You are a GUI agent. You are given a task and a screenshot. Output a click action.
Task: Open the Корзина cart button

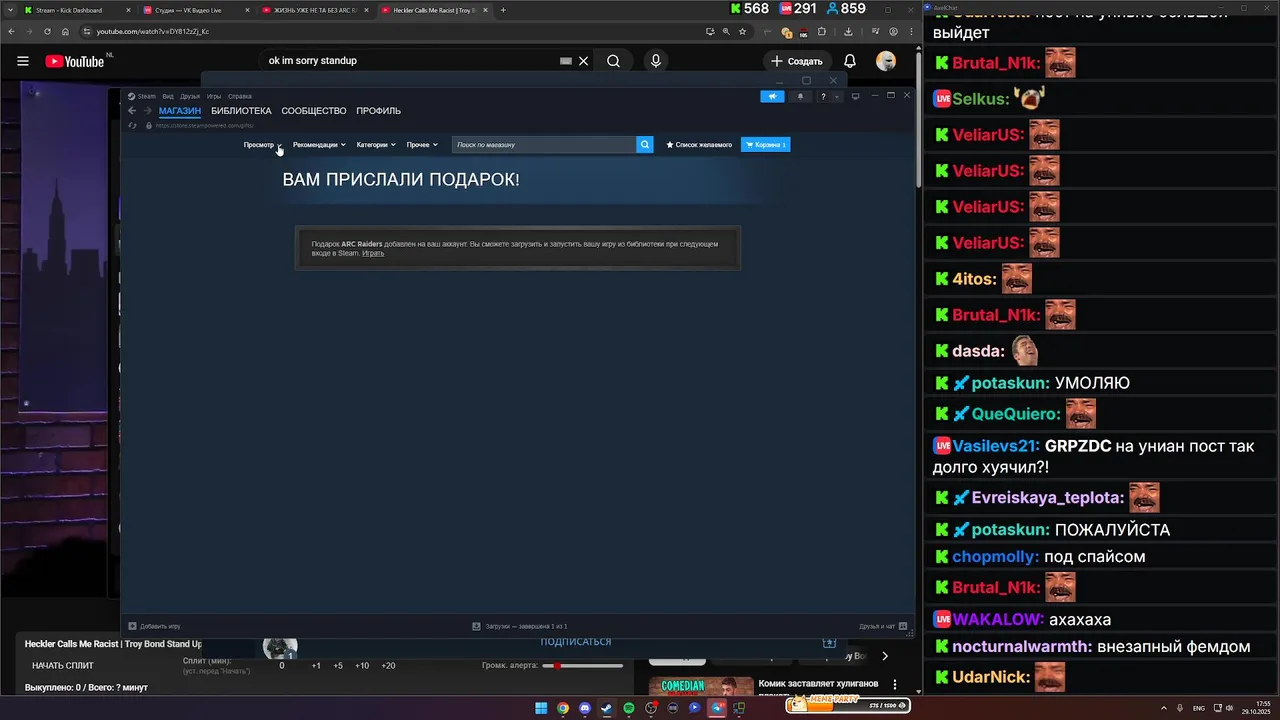tap(766, 145)
